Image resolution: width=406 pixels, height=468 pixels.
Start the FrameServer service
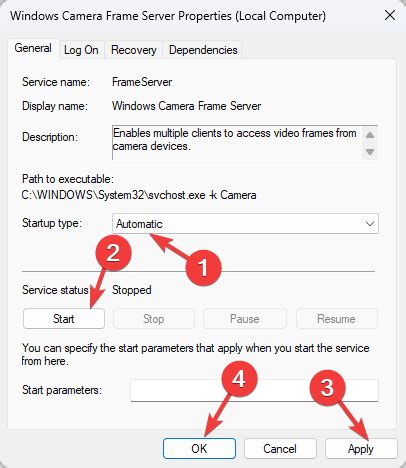(64, 319)
